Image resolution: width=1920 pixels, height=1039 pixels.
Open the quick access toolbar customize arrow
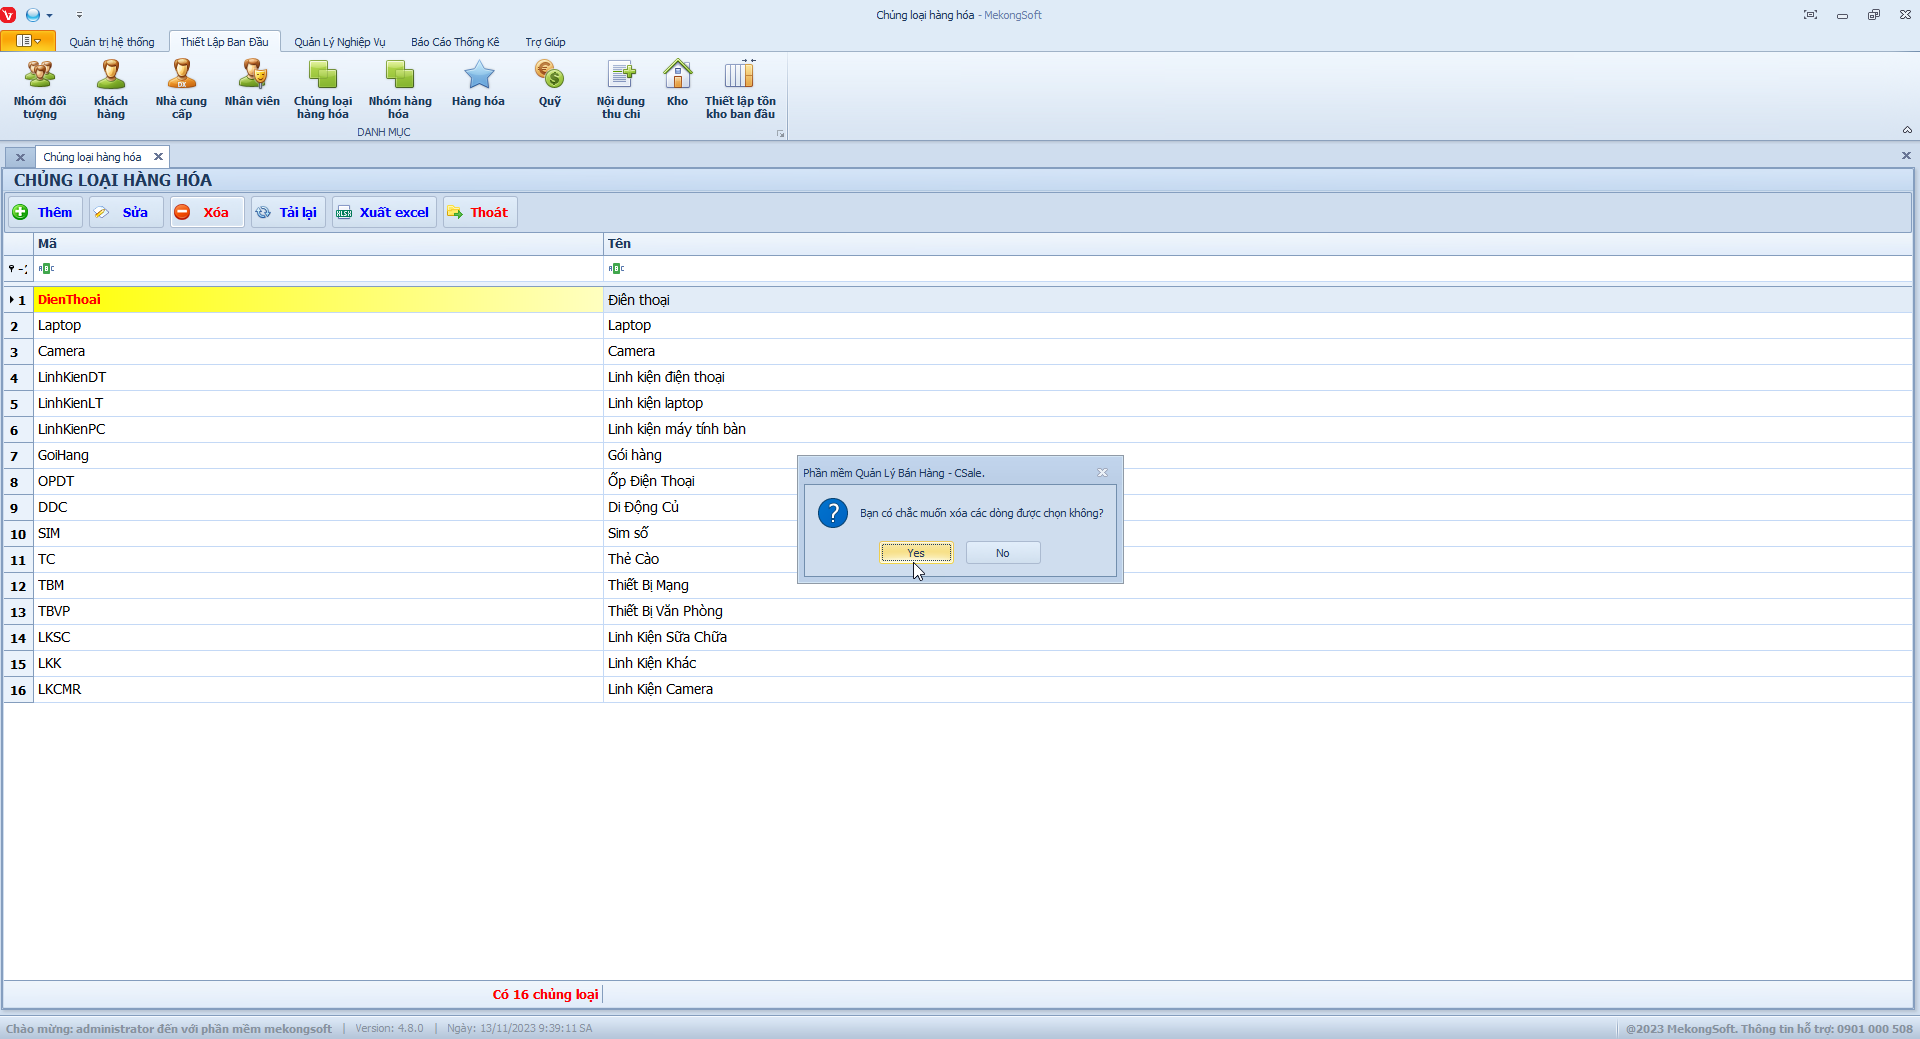(79, 15)
